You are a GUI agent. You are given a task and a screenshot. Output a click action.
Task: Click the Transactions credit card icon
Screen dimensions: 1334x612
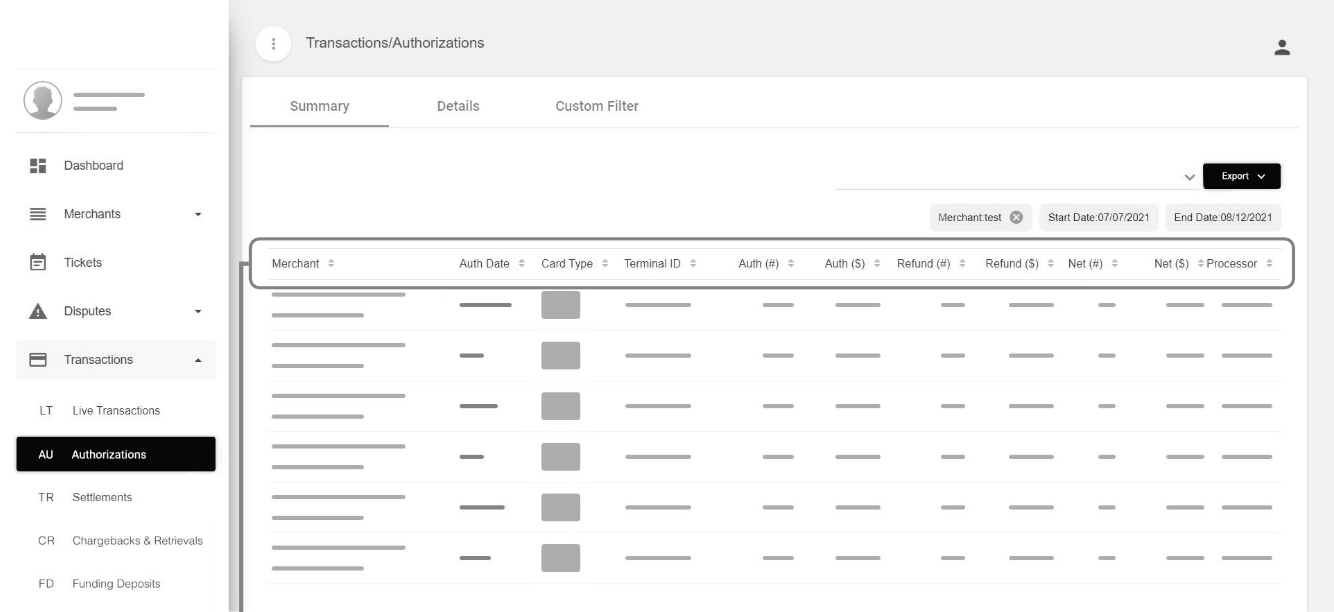38,360
